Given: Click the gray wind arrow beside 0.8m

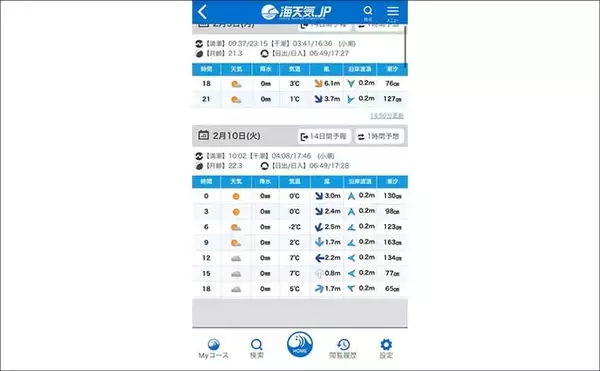Looking at the screenshot, I should pyautogui.click(x=319, y=273).
